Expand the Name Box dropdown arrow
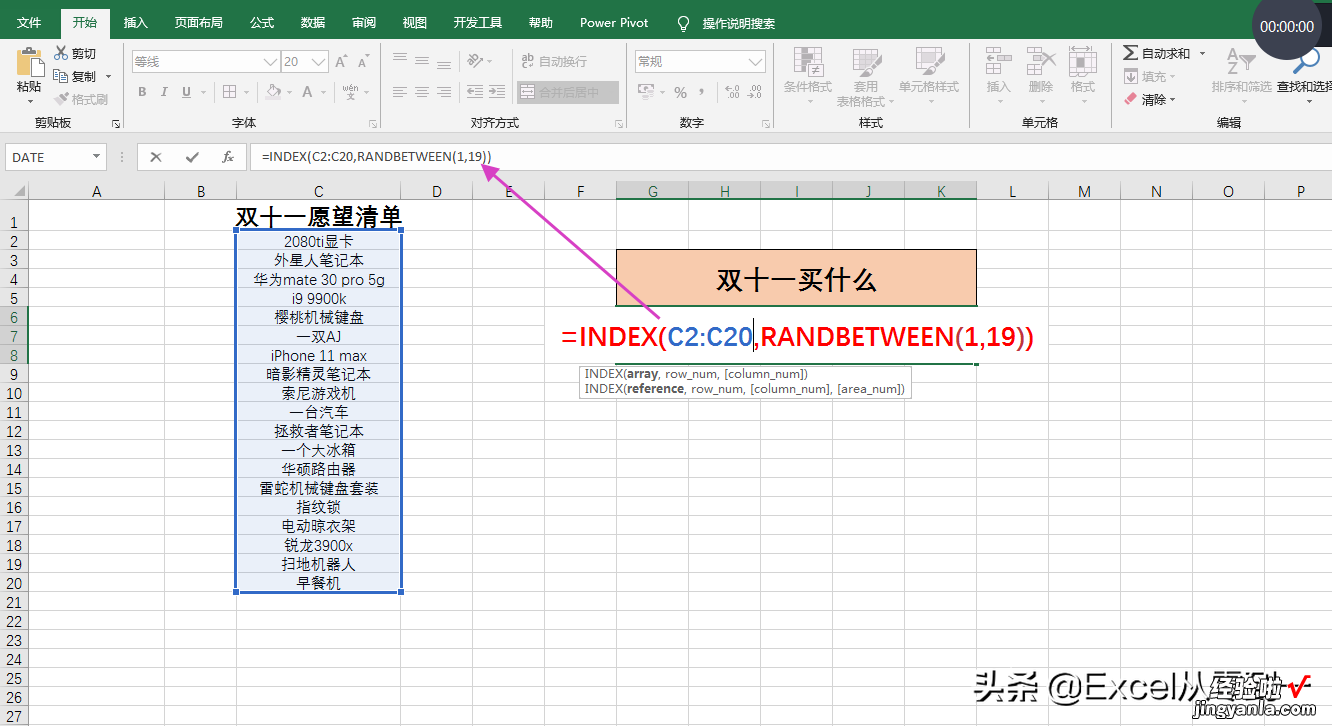The image size is (1332, 726). [97, 157]
